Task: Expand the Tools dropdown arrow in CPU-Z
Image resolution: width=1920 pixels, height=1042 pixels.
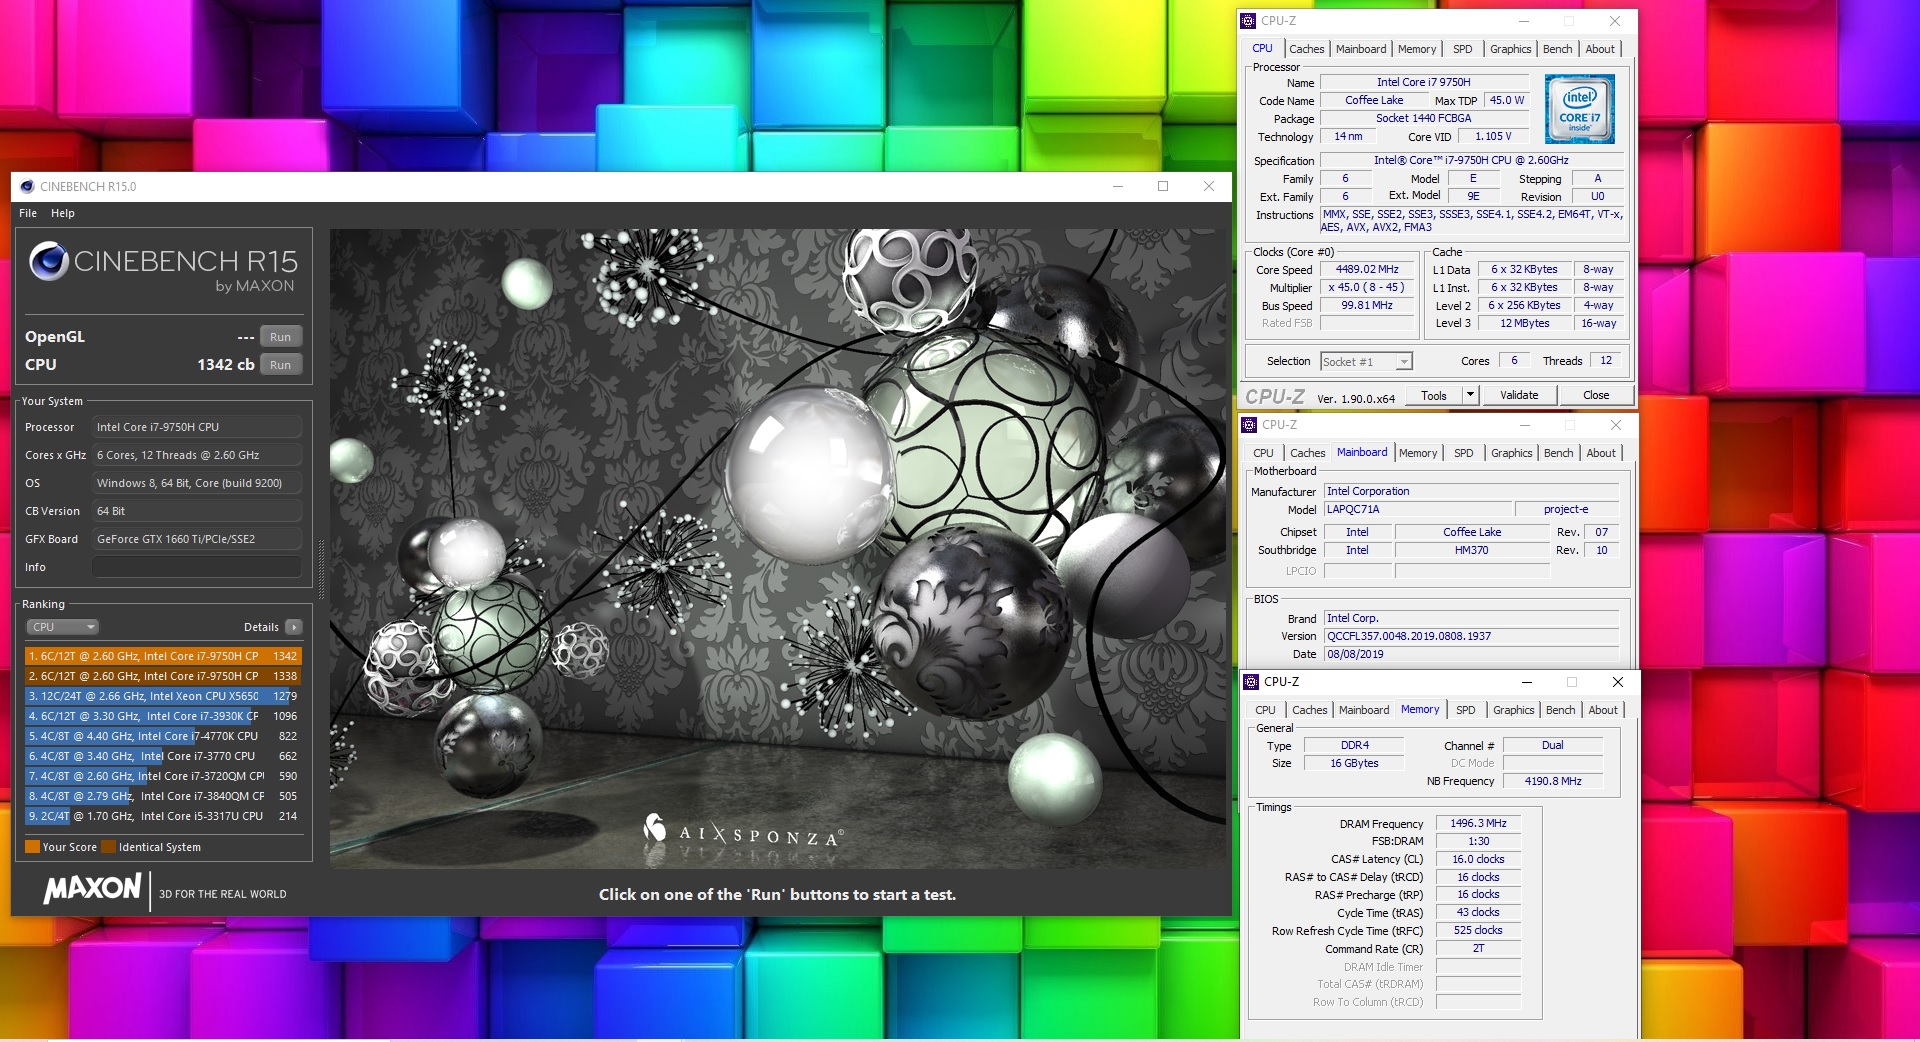Action: 1470,395
